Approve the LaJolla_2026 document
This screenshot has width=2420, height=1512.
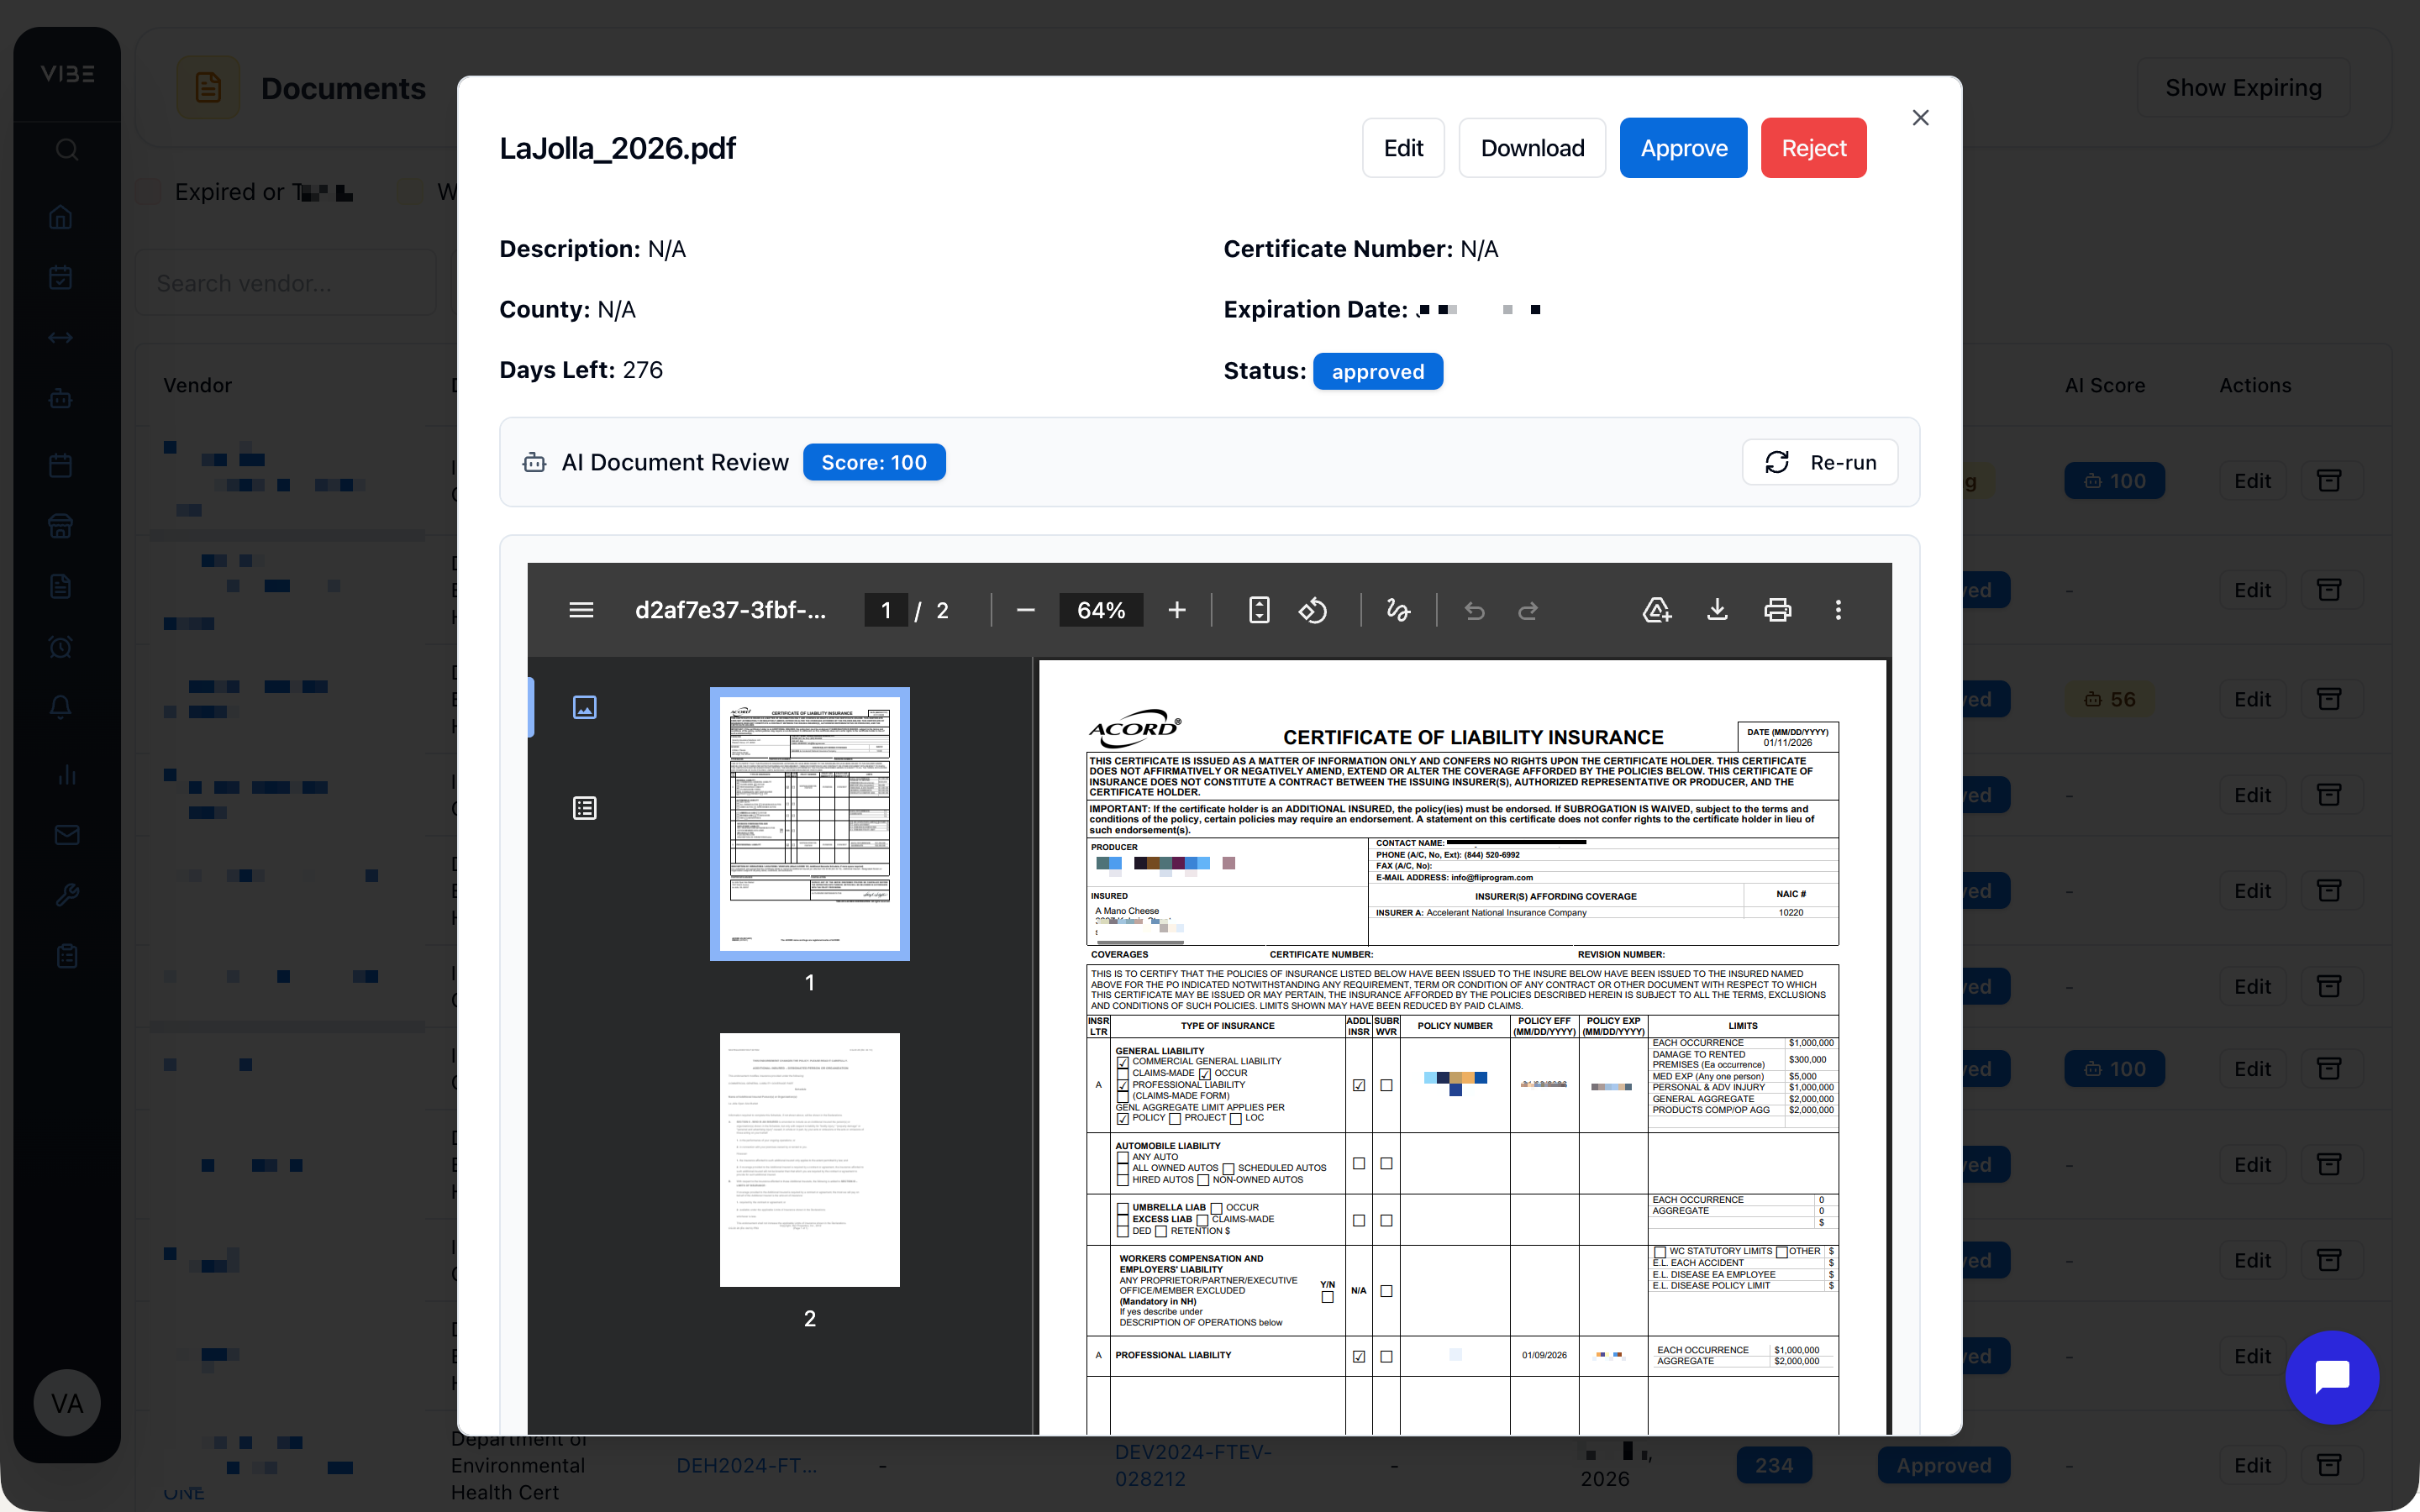(1683, 147)
